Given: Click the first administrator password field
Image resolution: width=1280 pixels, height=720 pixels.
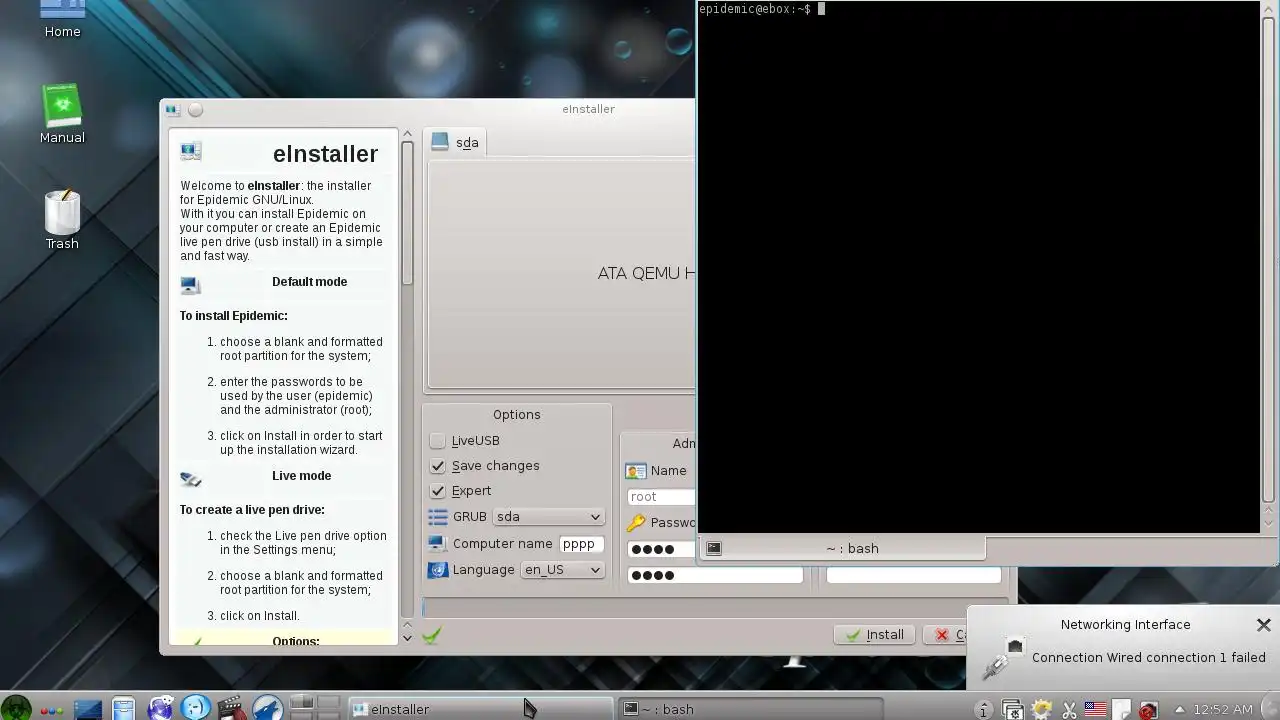Looking at the screenshot, I should coord(661,549).
